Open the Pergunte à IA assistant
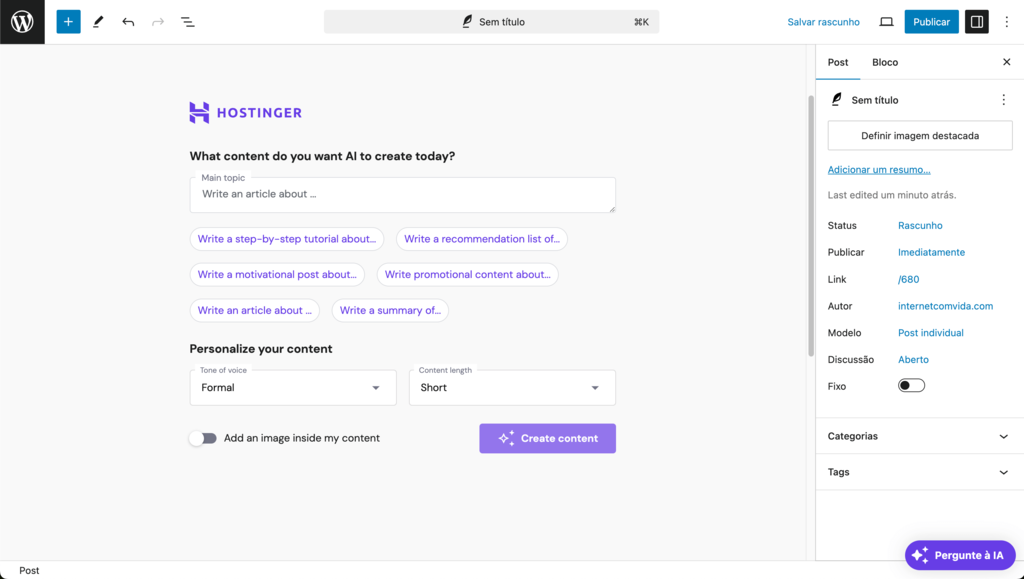The image size is (1024, 579). click(x=959, y=555)
